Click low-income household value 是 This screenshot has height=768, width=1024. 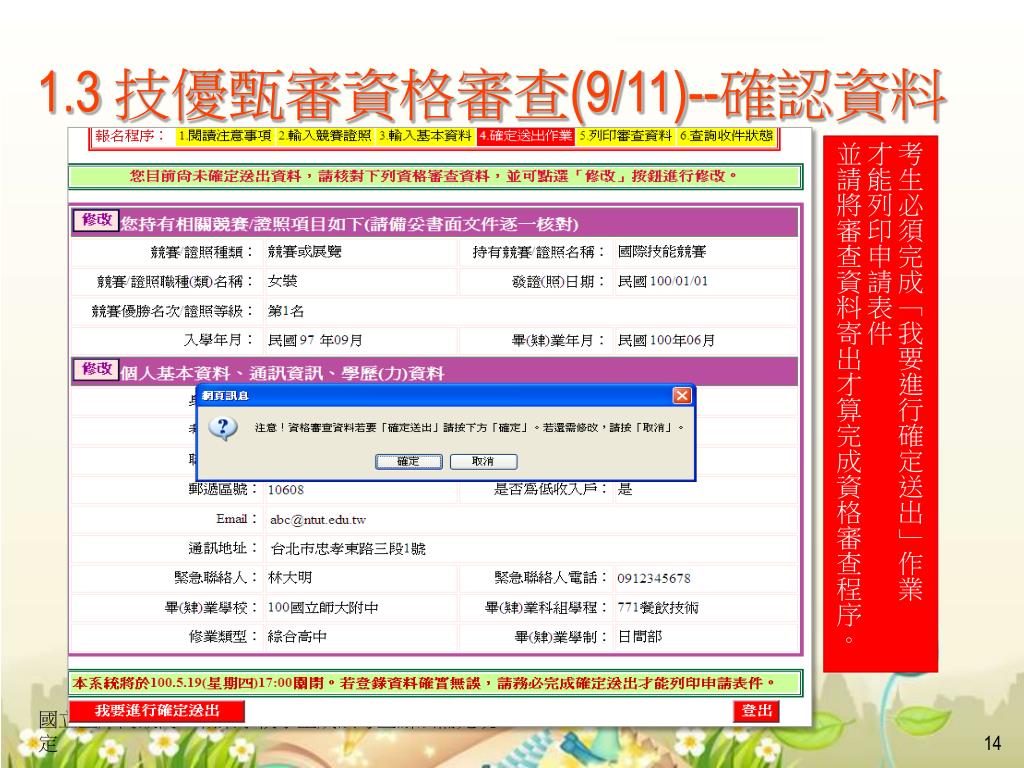tap(625, 490)
